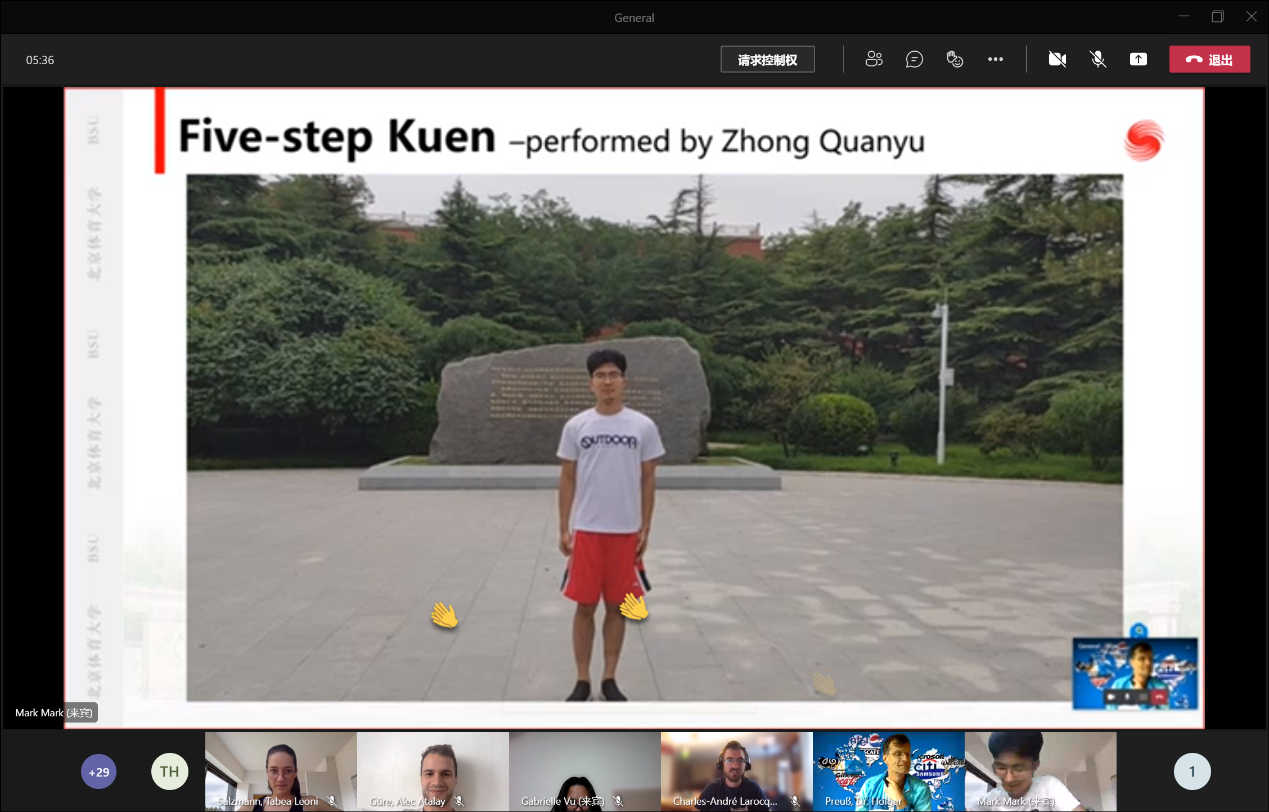Open the more actions ellipsis menu
Screen dimensions: 1269x812
coord(995,59)
